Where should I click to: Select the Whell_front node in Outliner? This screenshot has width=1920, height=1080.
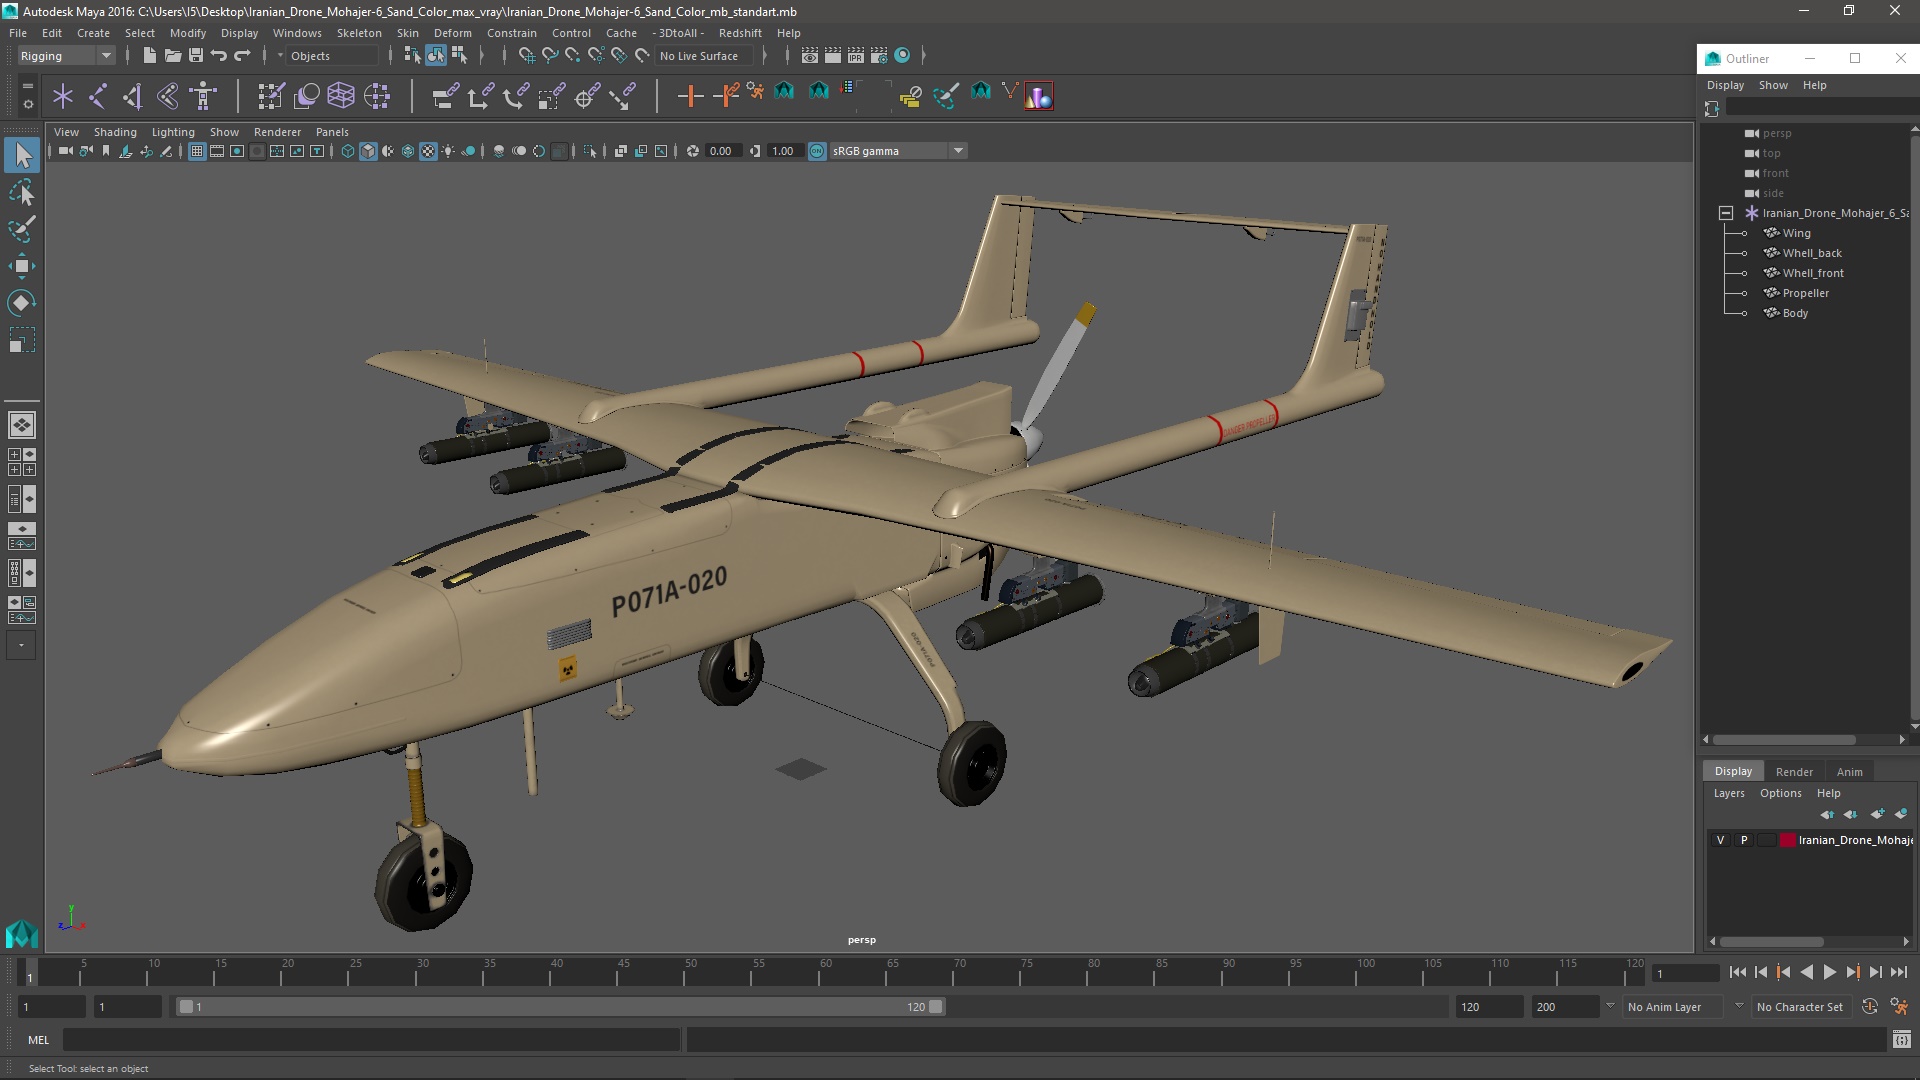(x=1812, y=273)
